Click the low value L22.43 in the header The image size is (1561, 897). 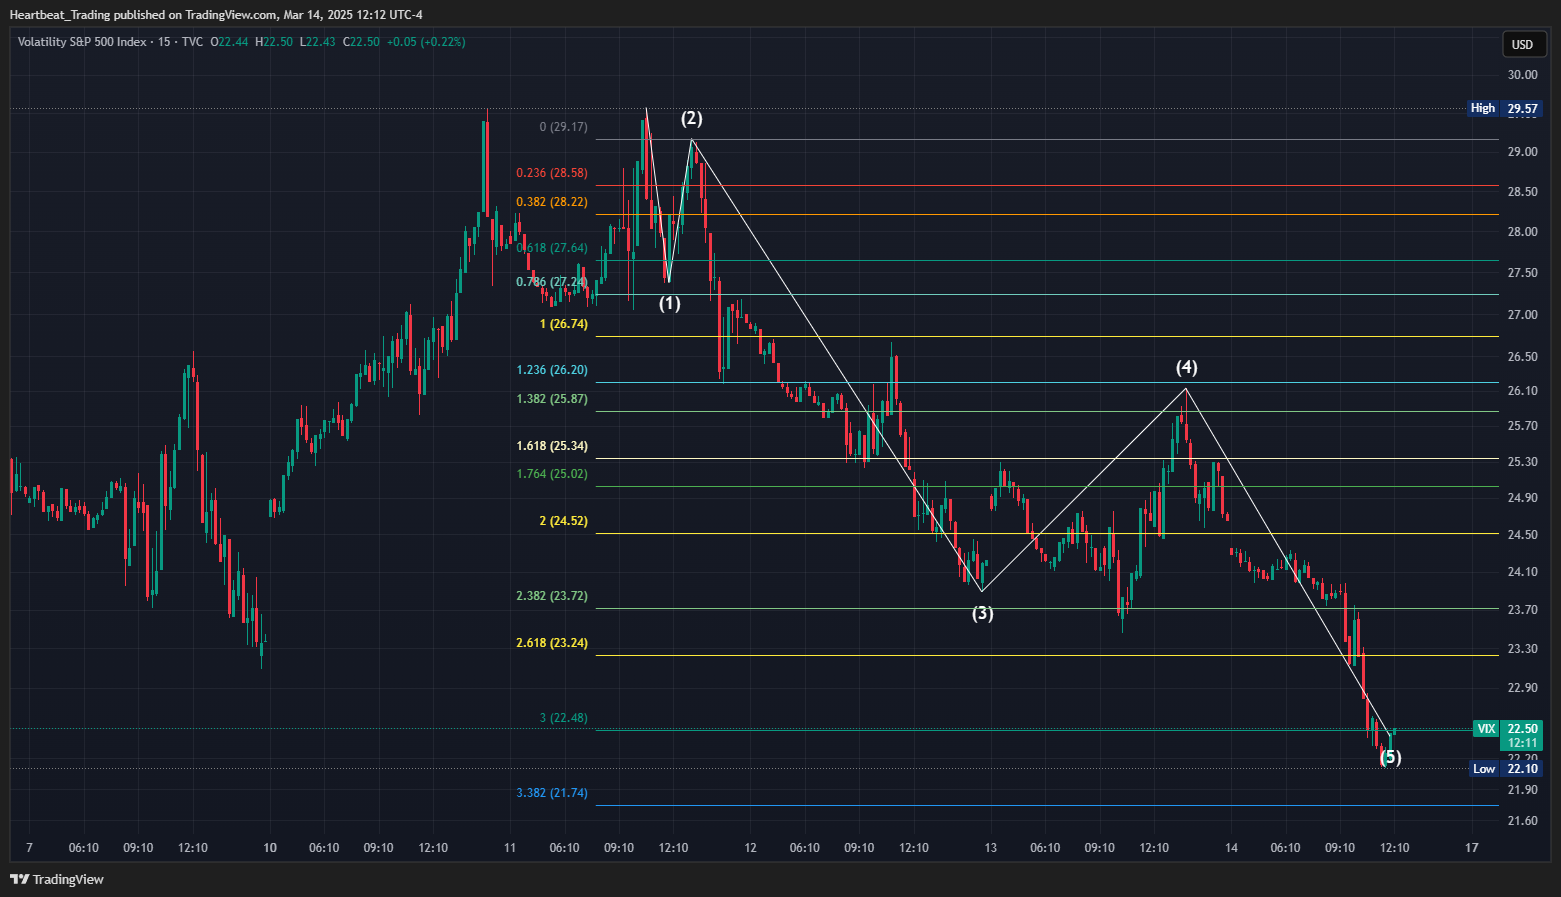pos(317,42)
